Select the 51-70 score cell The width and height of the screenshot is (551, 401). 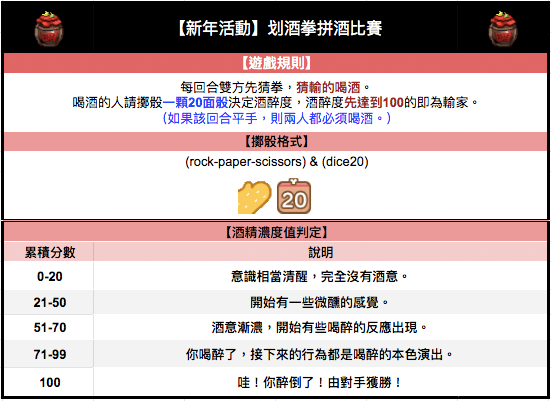50,328
